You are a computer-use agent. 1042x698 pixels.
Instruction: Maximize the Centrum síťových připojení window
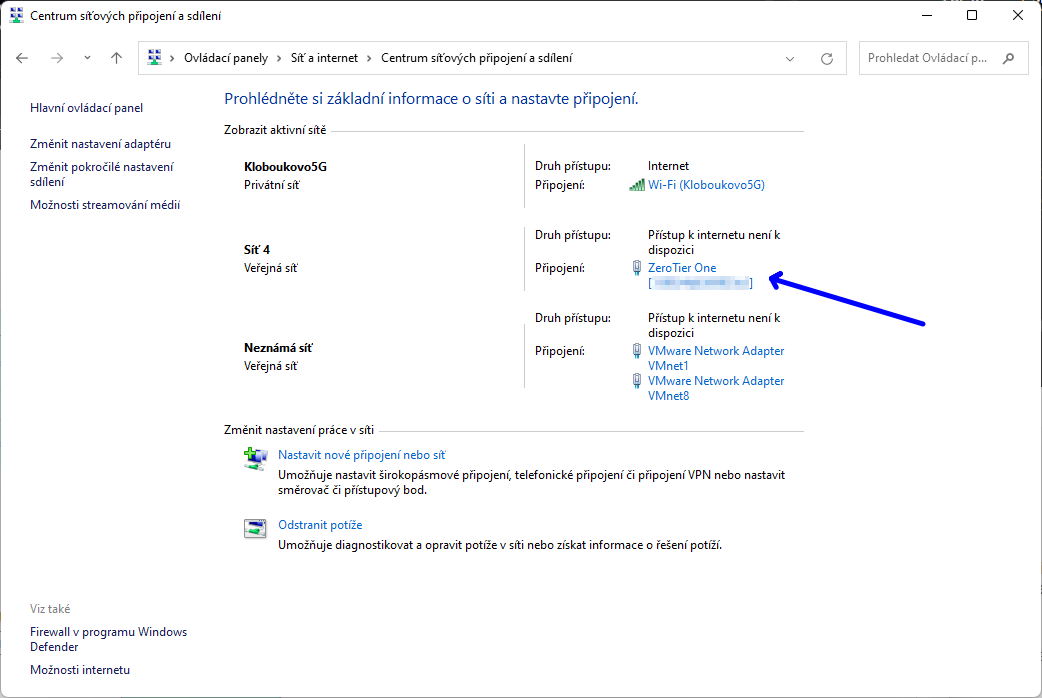point(972,15)
